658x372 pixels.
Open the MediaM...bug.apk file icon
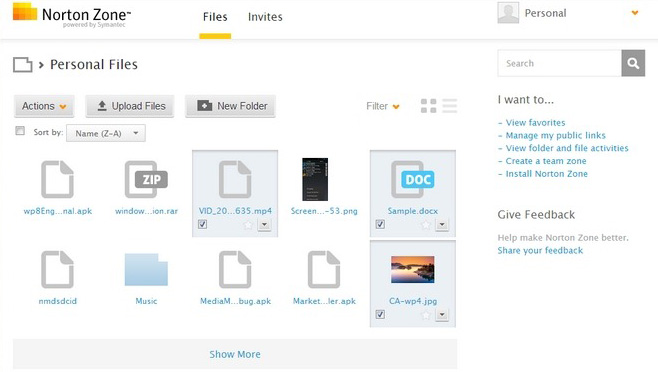coord(235,270)
